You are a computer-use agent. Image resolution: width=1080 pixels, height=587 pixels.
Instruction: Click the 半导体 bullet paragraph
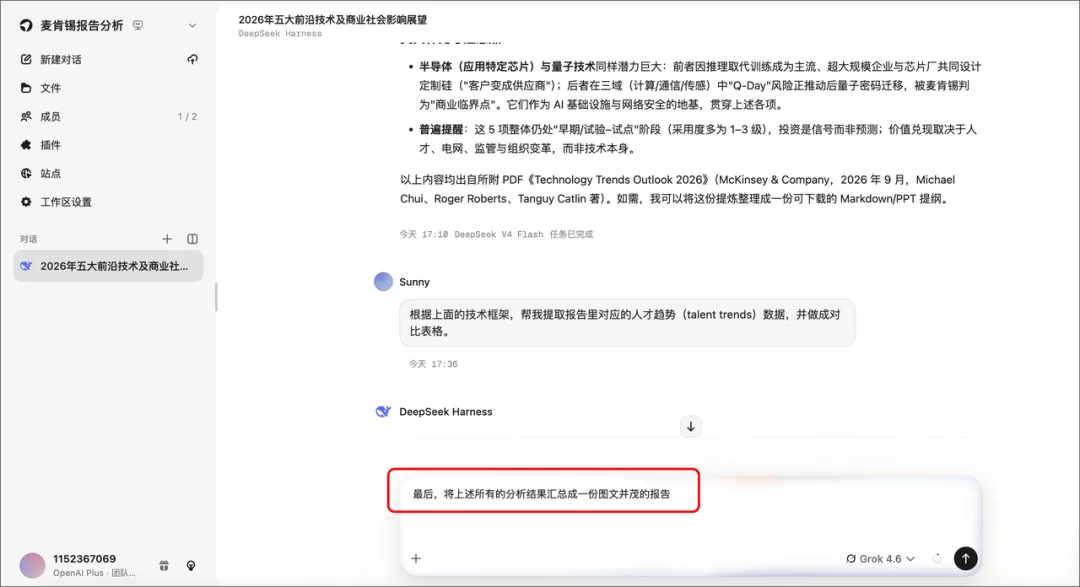700,85
